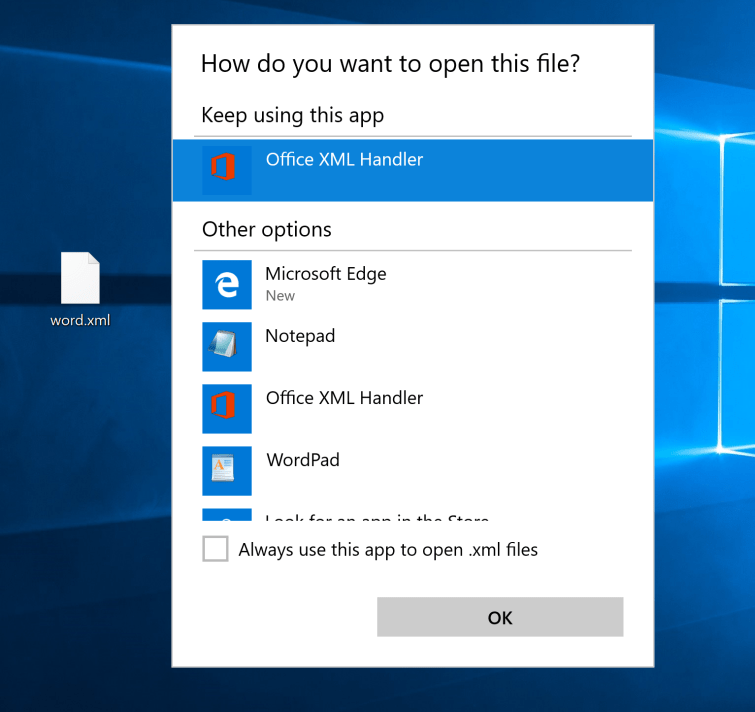The width and height of the screenshot is (755, 712).
Task: Click the Microsoft Edge icon
Action: coord(227,285)
